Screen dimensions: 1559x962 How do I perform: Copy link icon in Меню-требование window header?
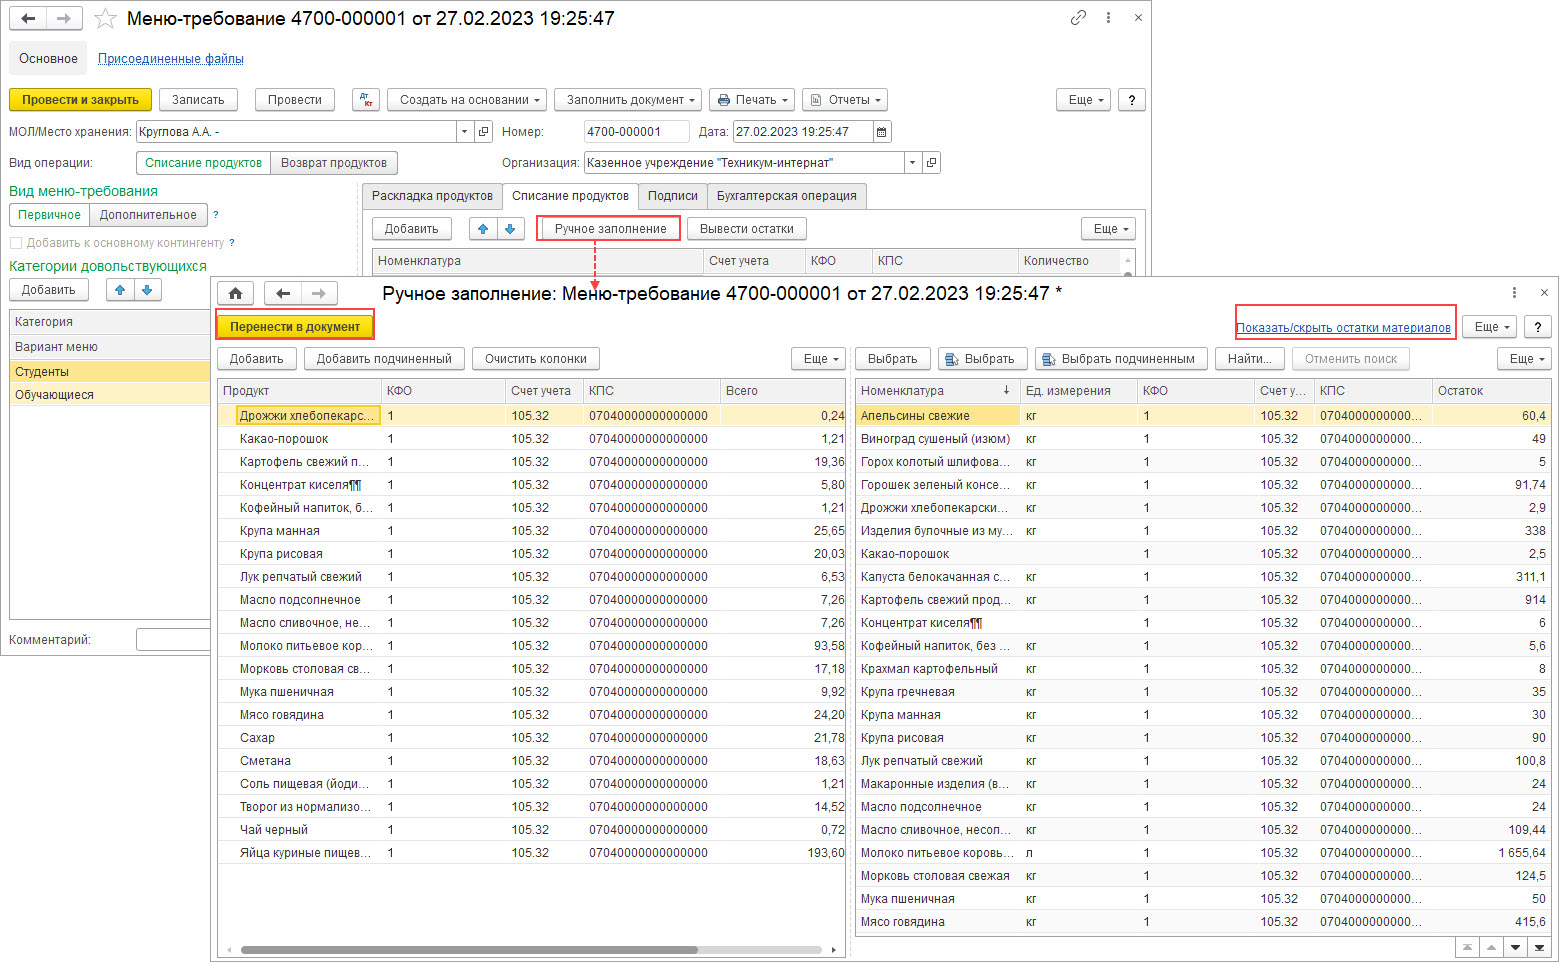pyautogui.click(x=1078, y=18)
